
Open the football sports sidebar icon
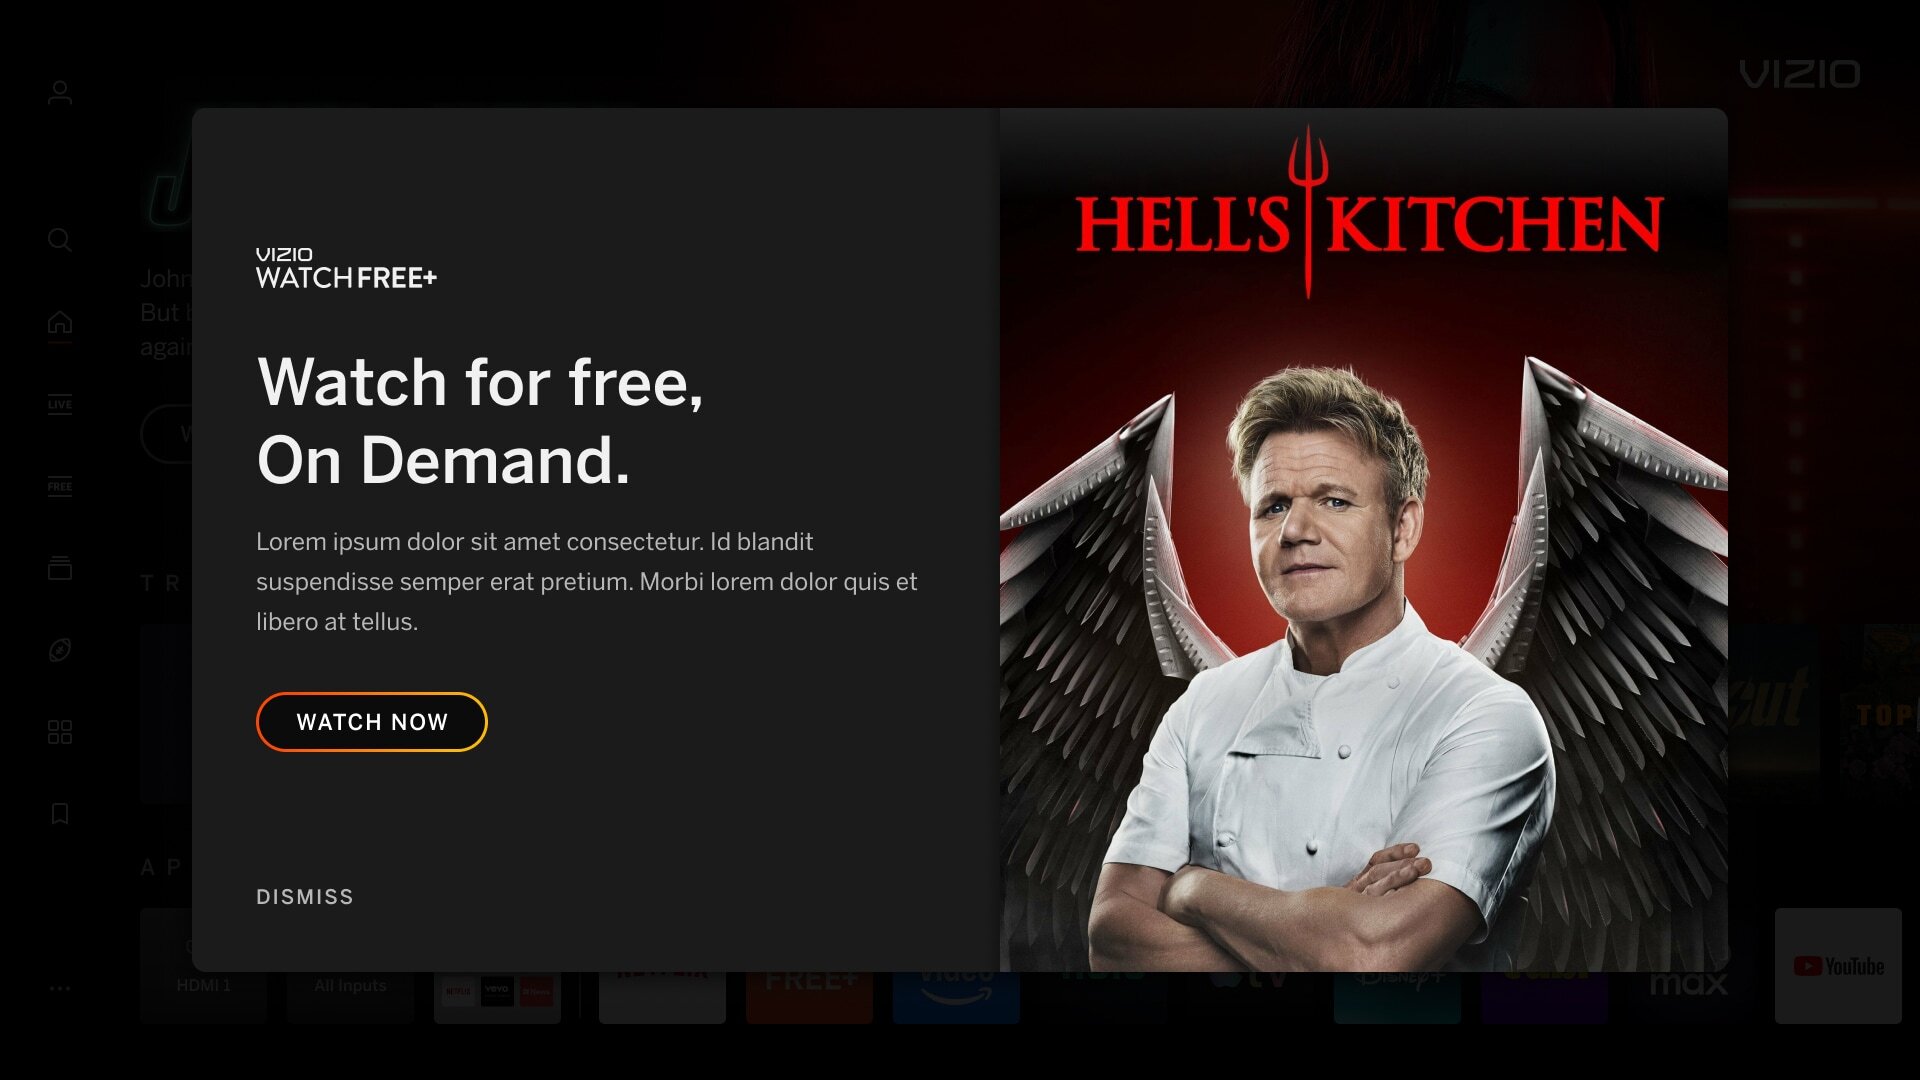(x=60, y=650)
